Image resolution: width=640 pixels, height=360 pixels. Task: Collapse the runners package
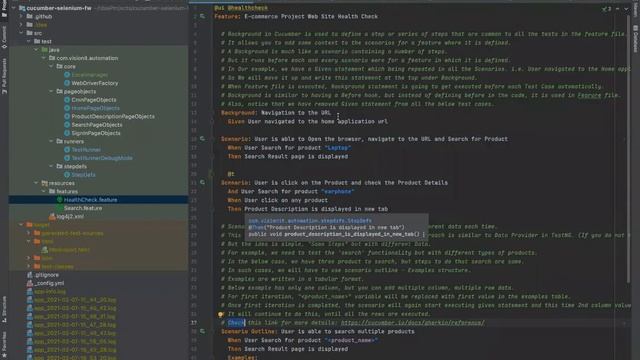pyautogui.click(x=51, y=141)
